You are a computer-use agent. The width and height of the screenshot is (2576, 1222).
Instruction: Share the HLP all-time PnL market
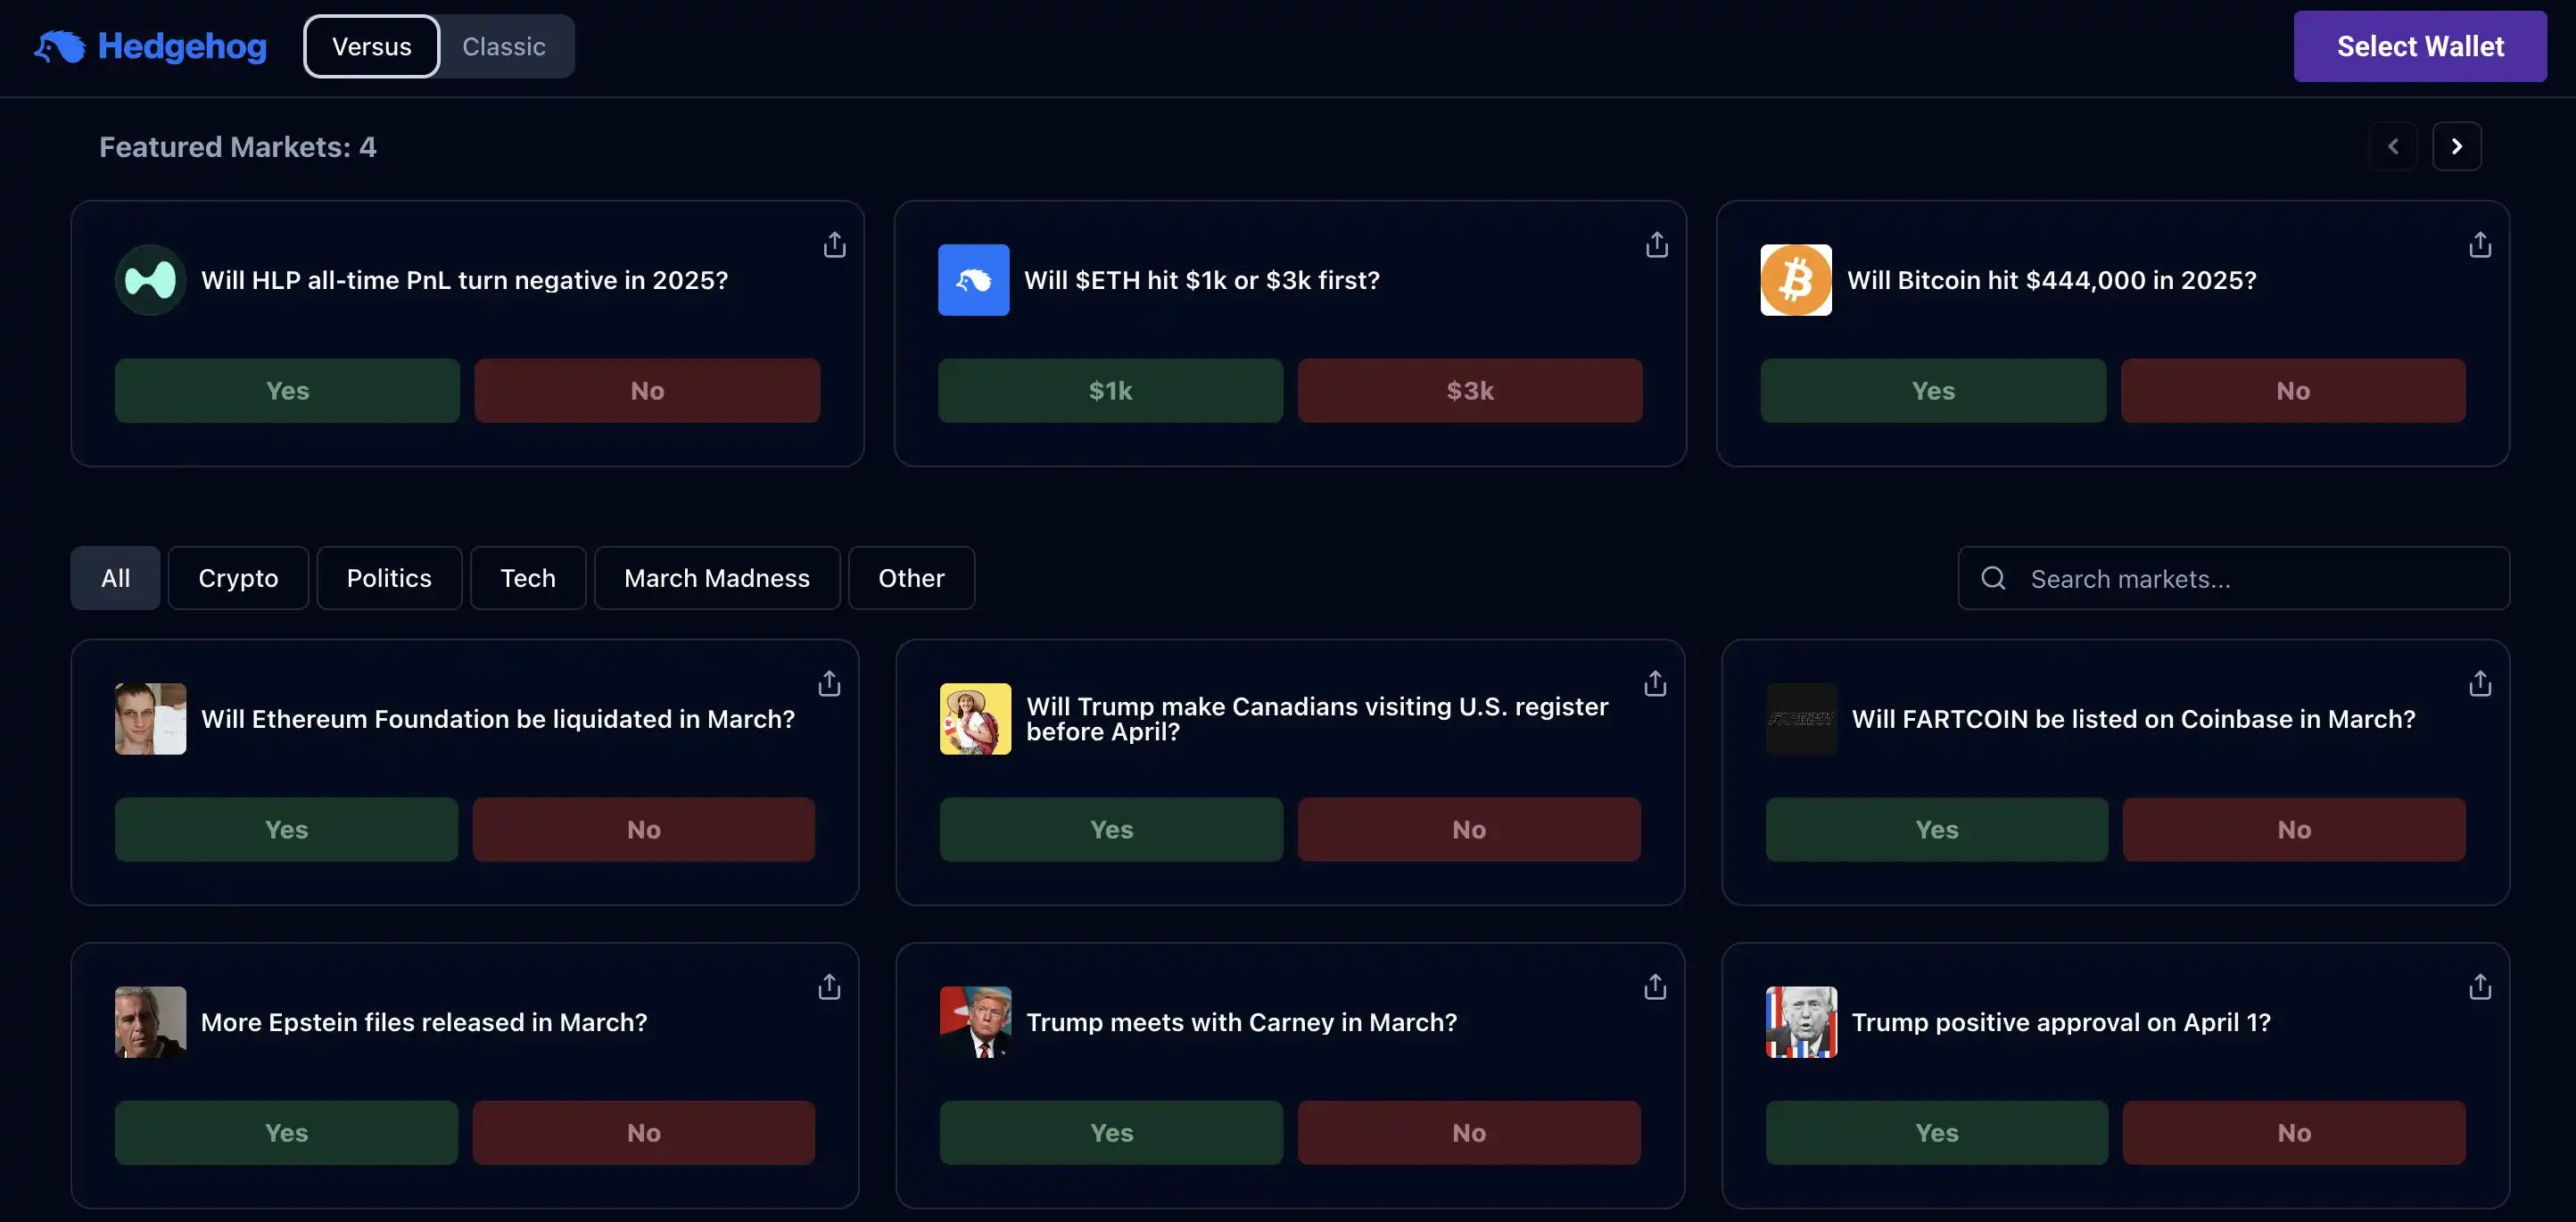[x=834, y=245]
